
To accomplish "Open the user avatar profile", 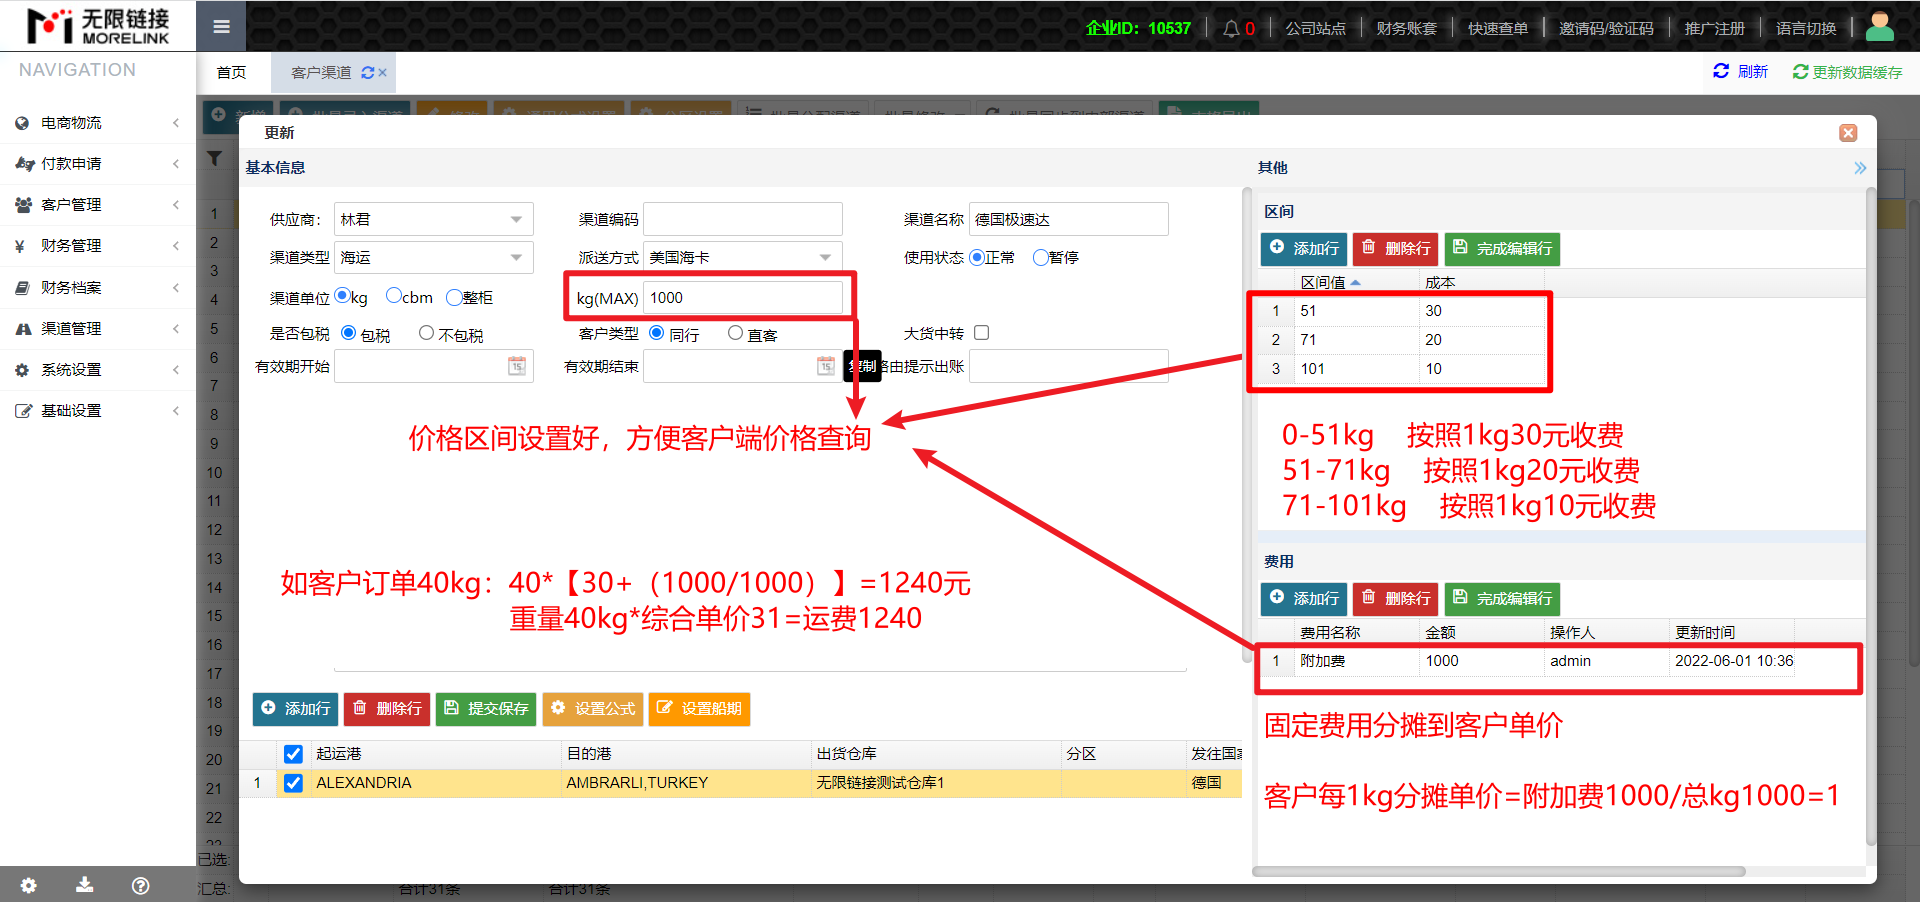I will point(1880,26).
